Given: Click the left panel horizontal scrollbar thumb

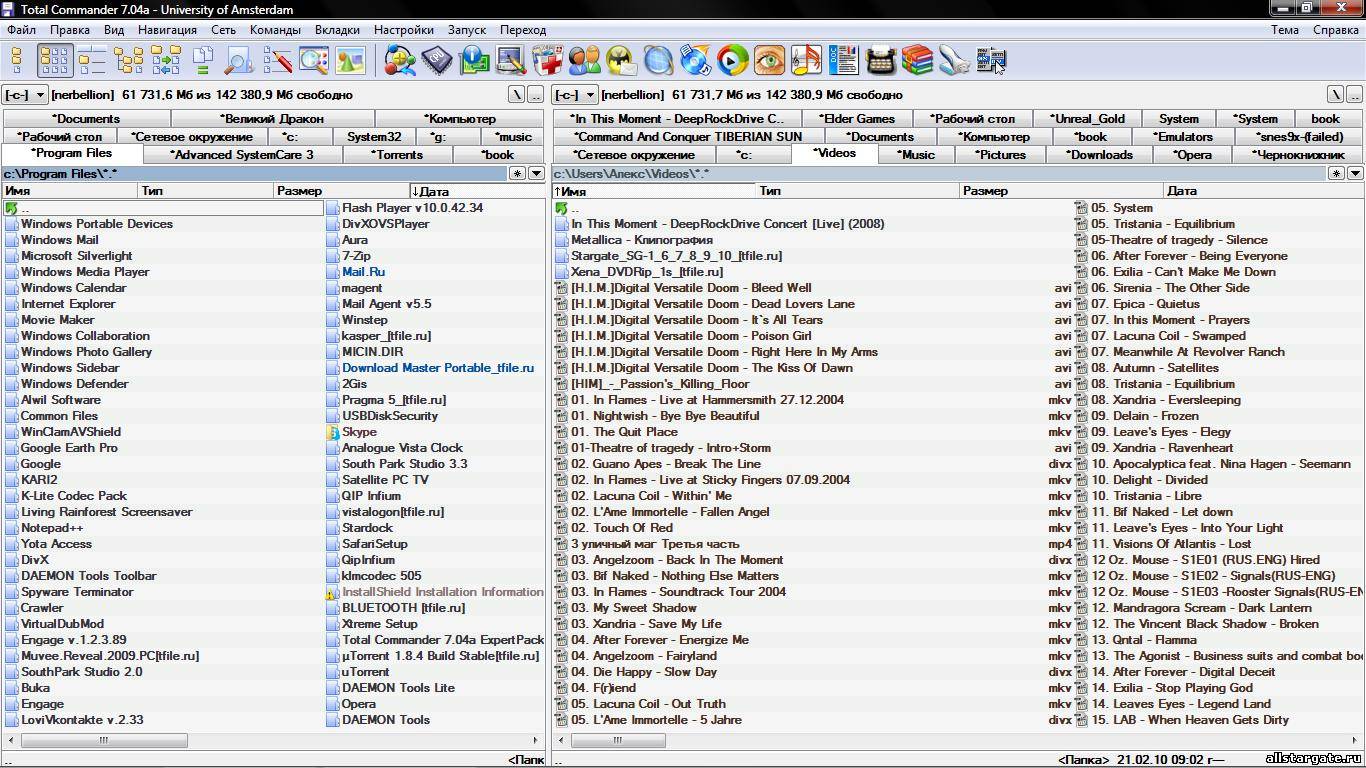Looking at the screenshot, I should tap(103, 741).
